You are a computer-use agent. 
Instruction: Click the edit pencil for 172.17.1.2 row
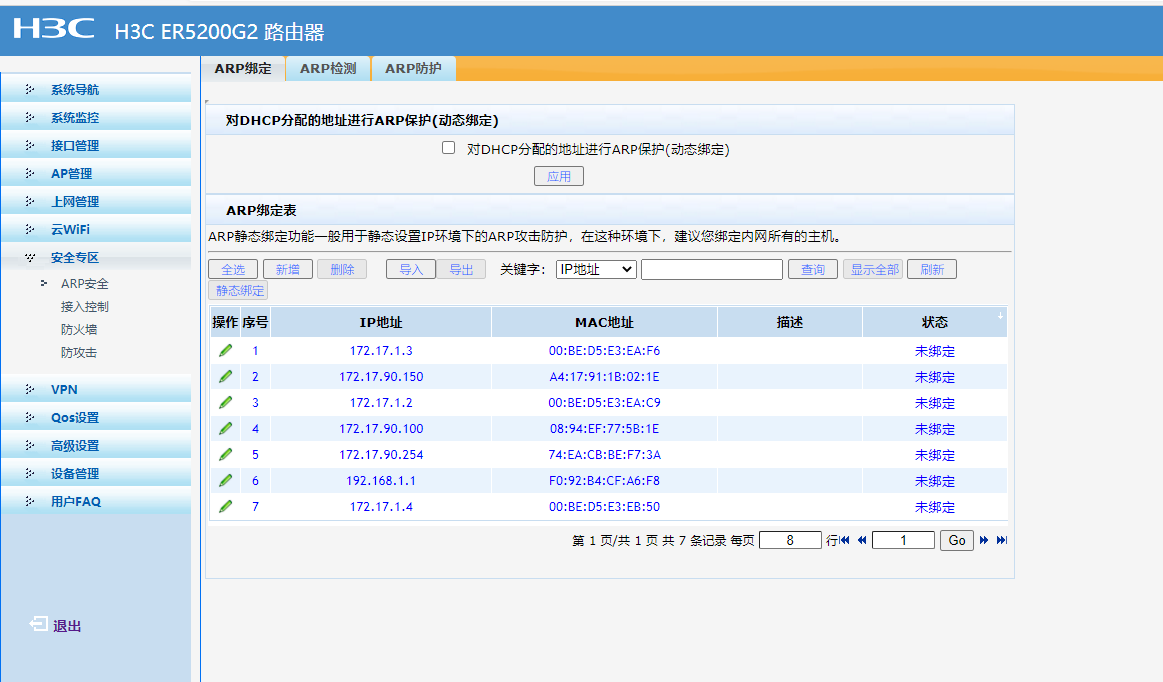click(225, 402)
